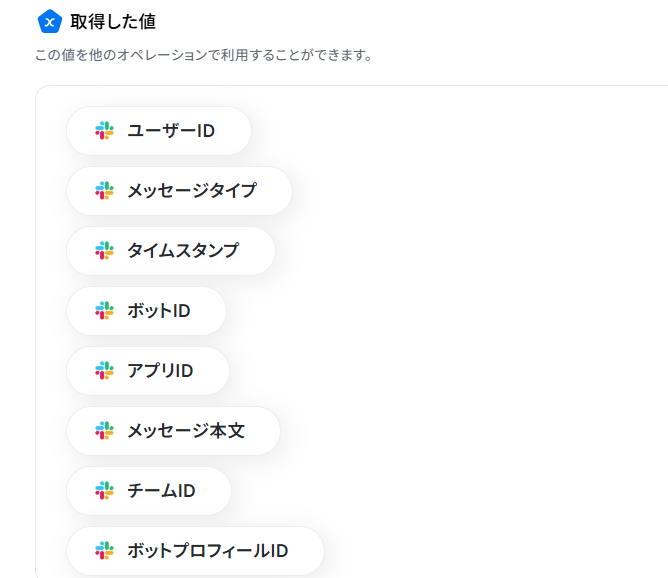Screen dimensions: 668x578
Task: Select the ボットプロフィールID value chip
Action: [x=195, y=551]
